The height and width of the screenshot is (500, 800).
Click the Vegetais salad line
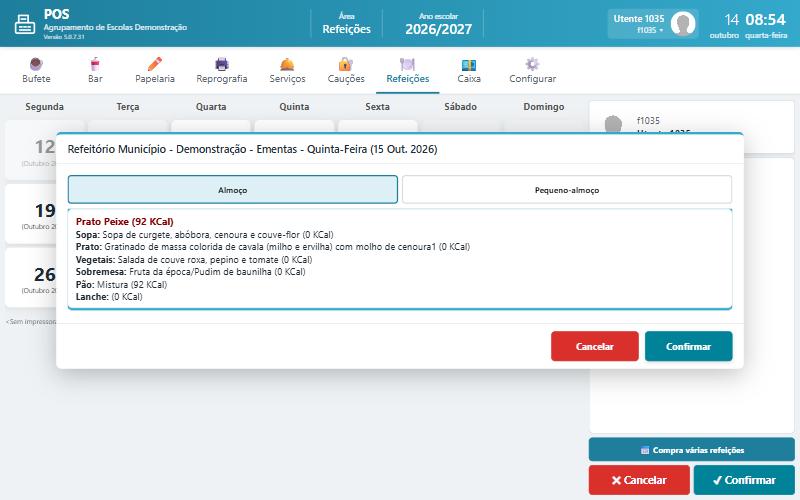(x=194, y=260)
